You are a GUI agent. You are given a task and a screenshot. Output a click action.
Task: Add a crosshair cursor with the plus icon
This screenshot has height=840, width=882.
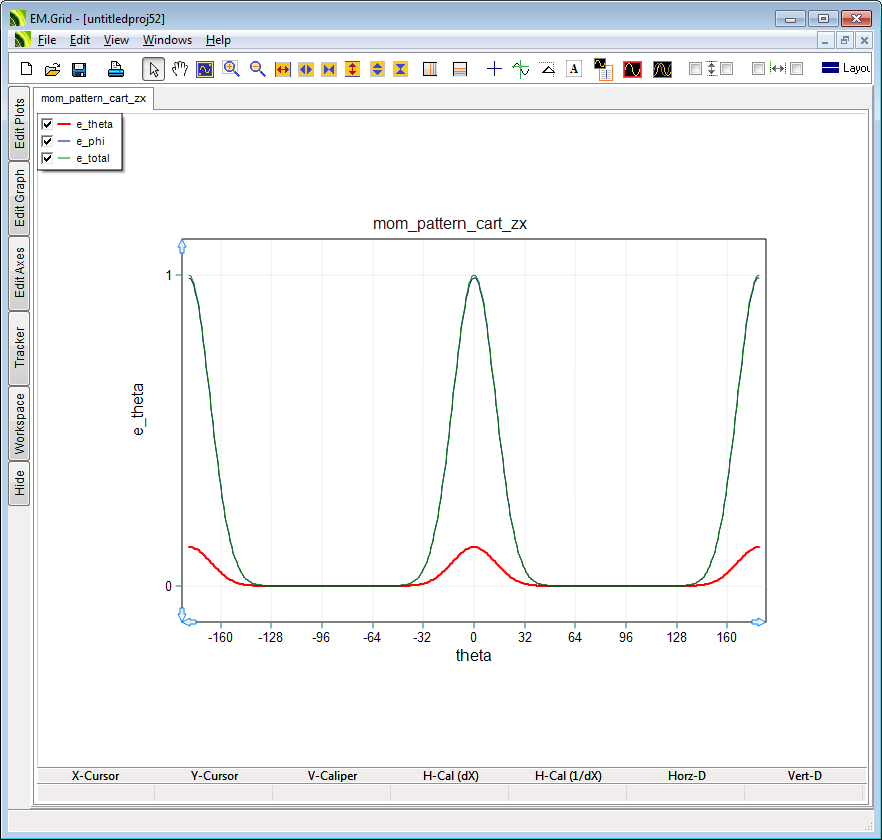click(494, 69)
